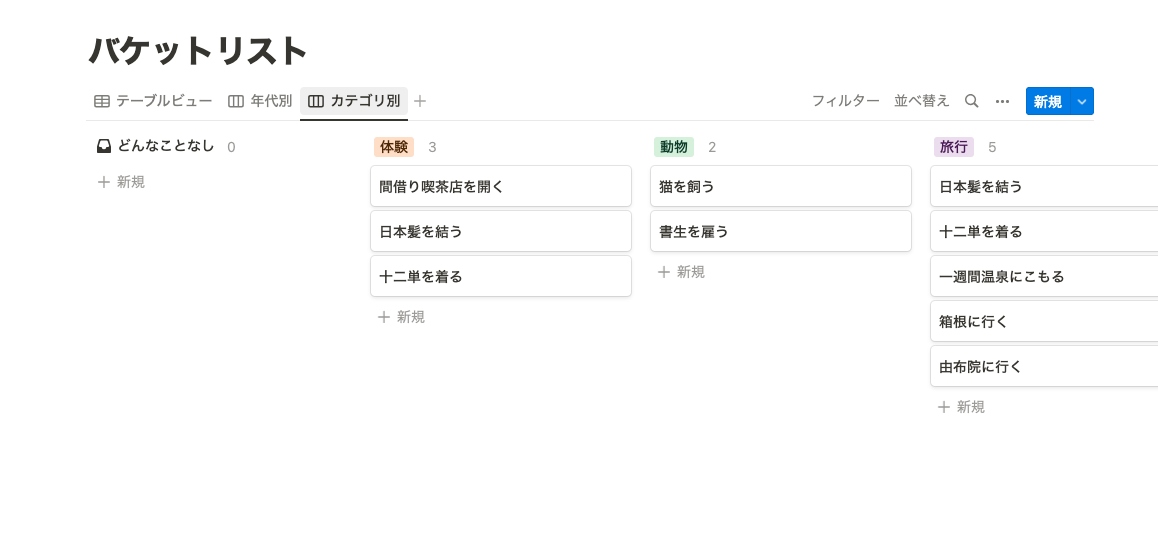Image resolution: width=1158 pixels, height=558 pixels.
Task: Open the 並べ替え sort option
Action: pos(922,101)
